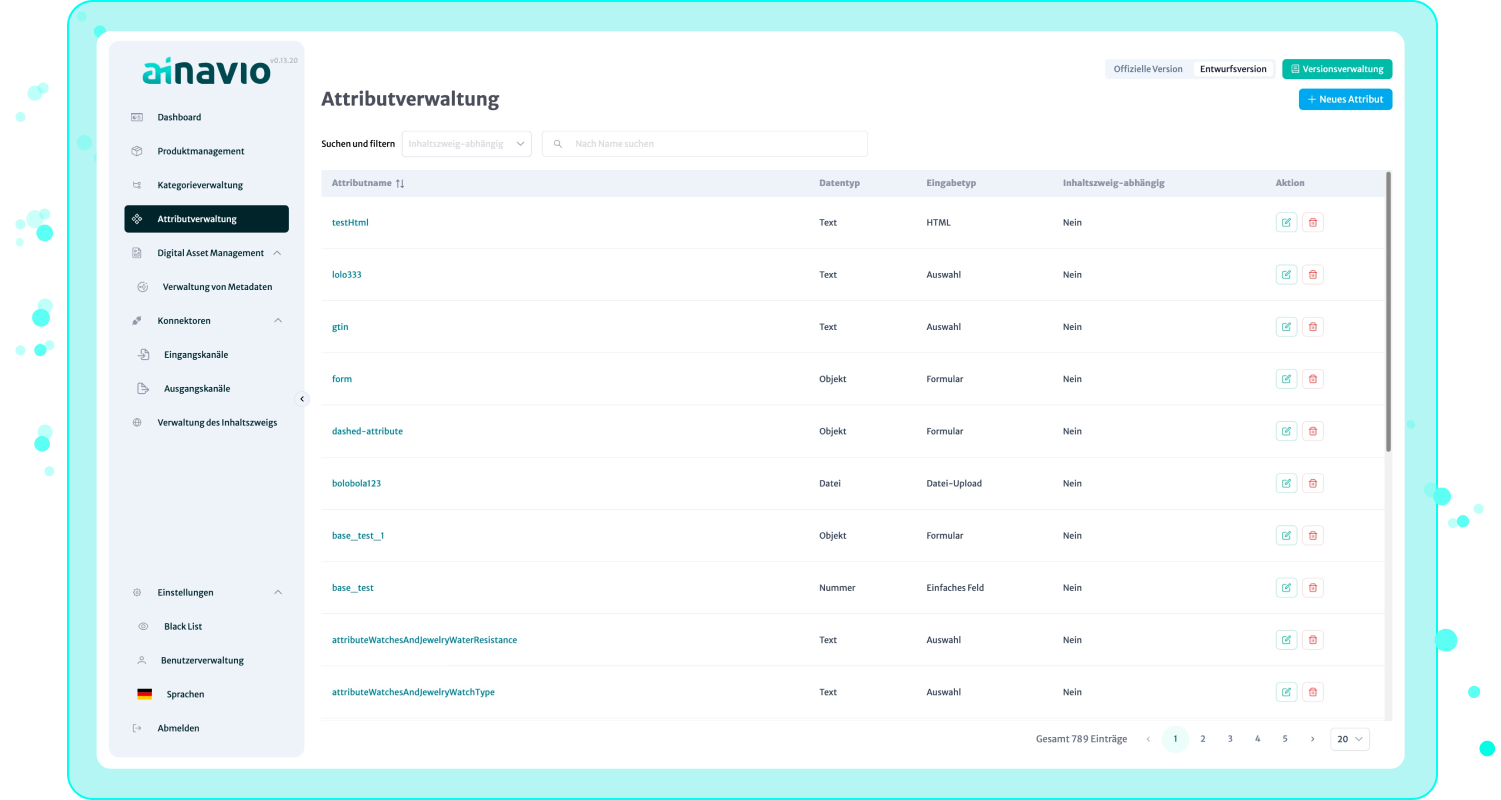Delete the base_test Nummer attribute
Screen dimensions: 1501x800
pos(1313,587)
